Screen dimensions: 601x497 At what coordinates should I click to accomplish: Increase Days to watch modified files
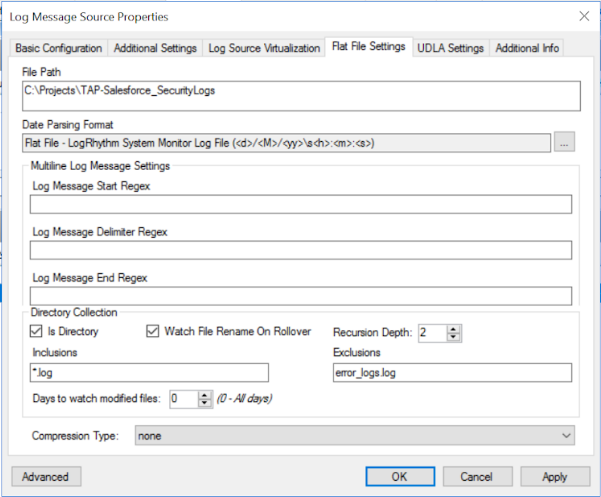206,394
